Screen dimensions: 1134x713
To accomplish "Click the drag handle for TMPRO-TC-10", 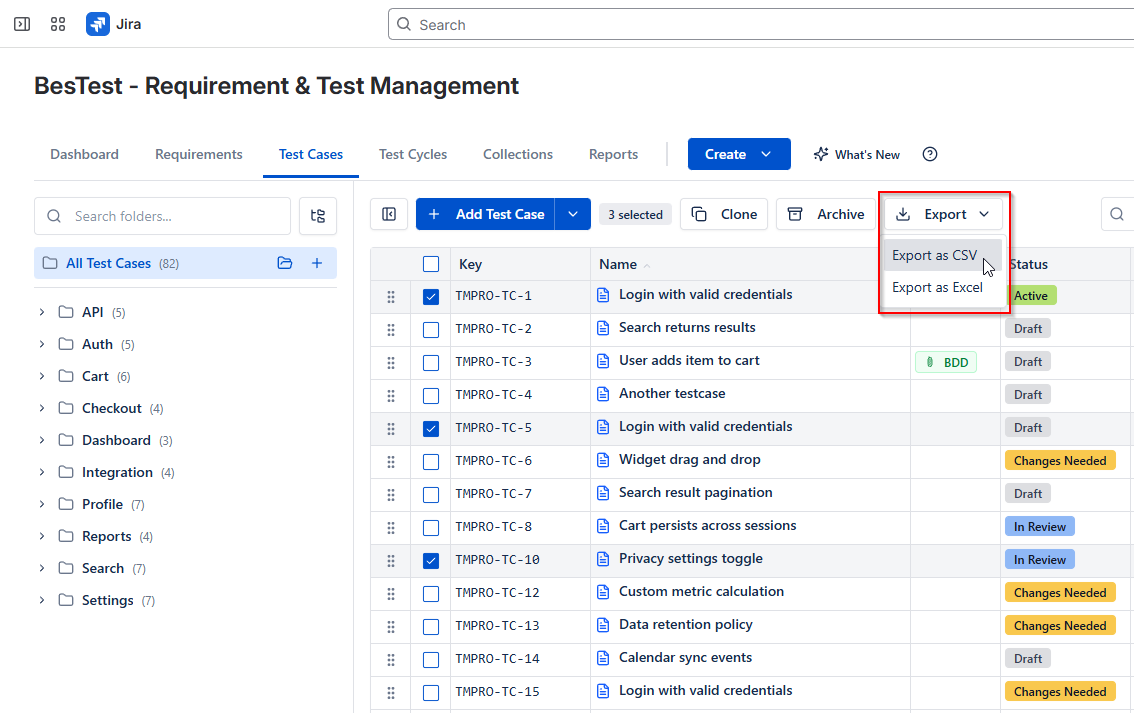I will pyautogui.click(x=391, y=560).
